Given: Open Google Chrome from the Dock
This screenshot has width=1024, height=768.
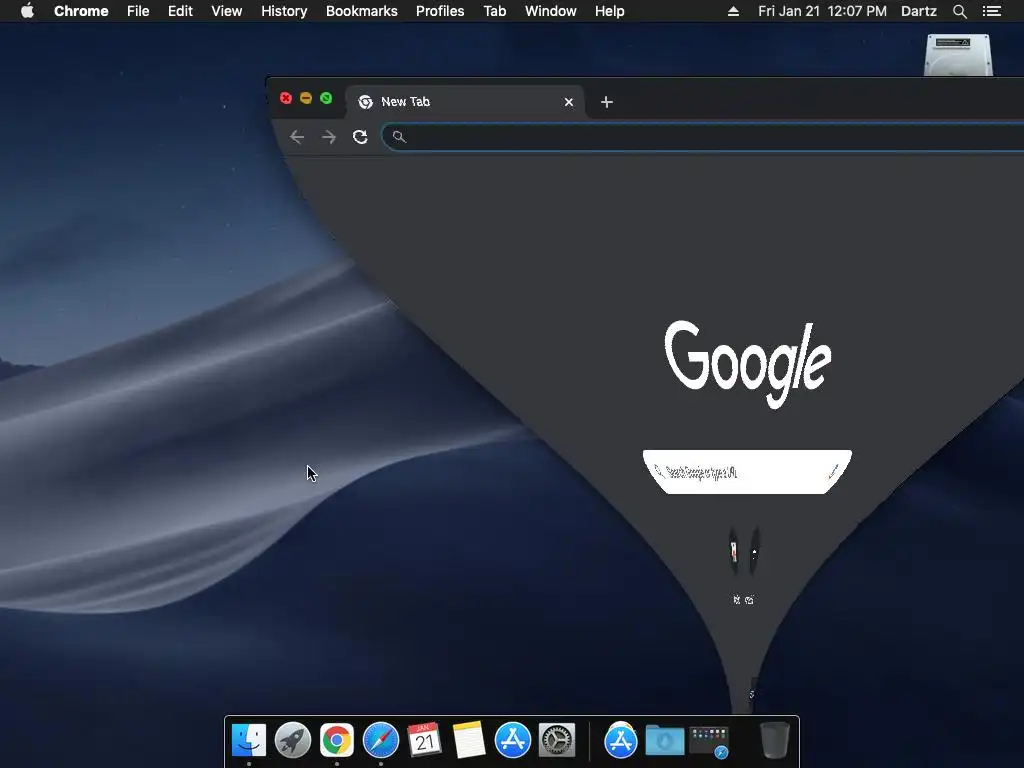Looking at the screenshot, I should coord(336,740).
